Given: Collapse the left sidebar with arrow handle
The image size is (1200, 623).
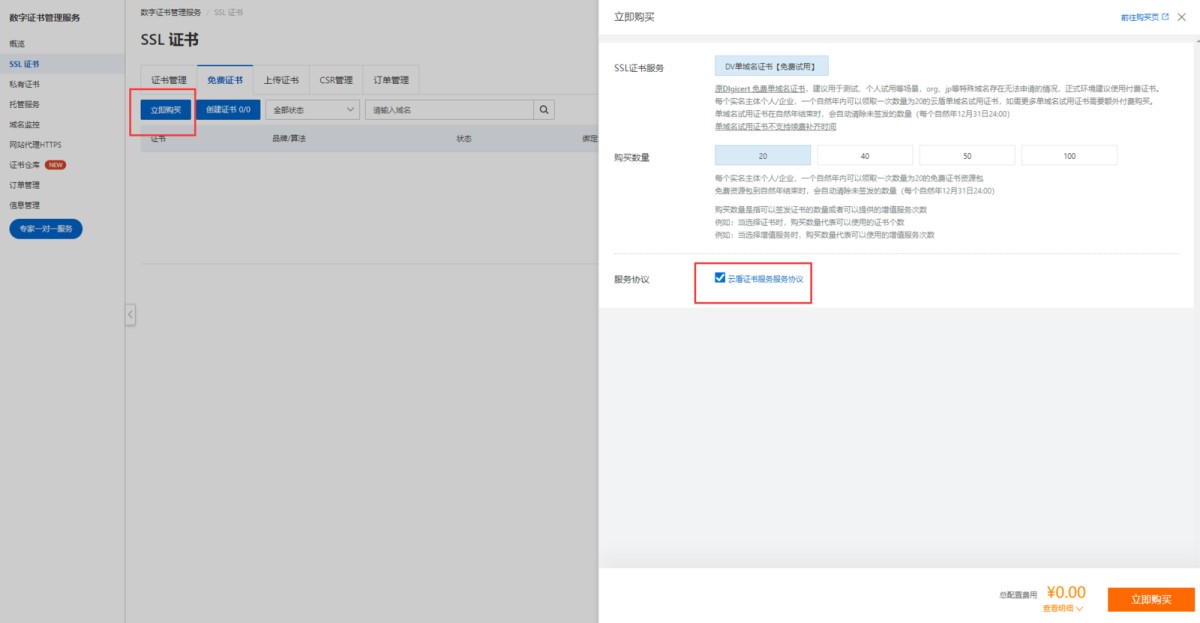Looking at the screenshot, I should click(x=130, y=315).
